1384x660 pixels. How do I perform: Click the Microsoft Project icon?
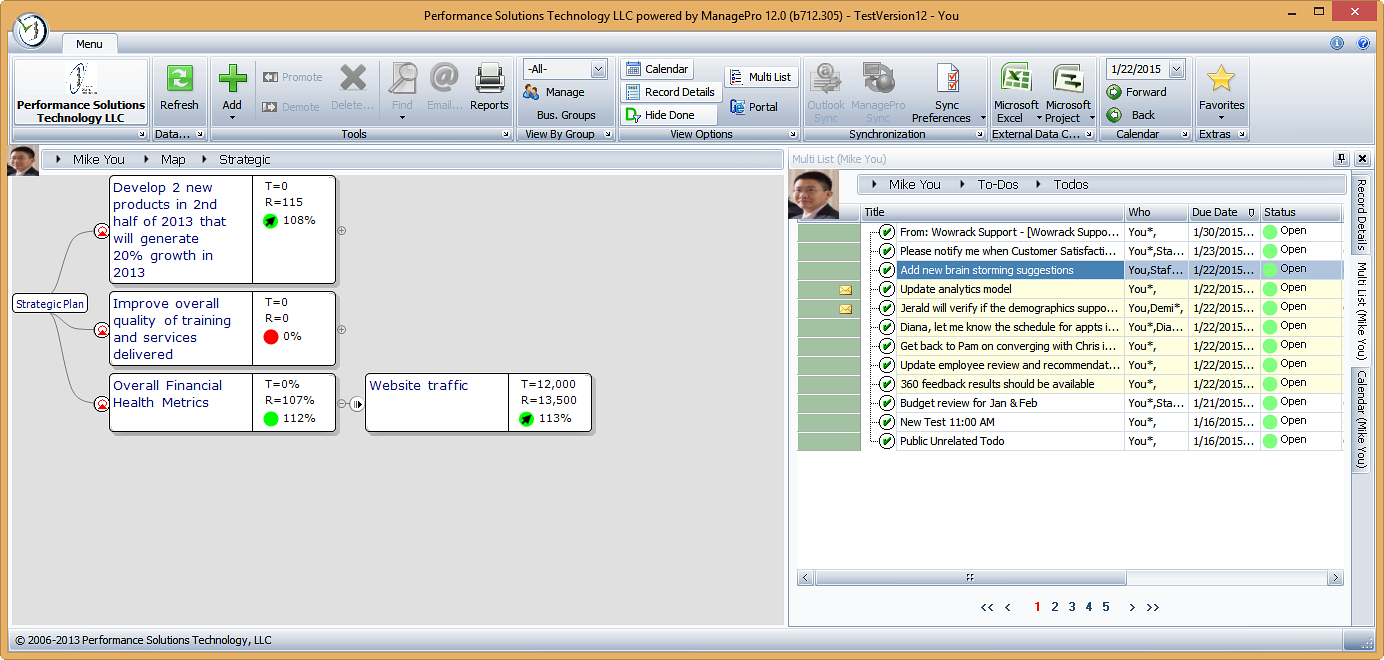[1068, 79]
